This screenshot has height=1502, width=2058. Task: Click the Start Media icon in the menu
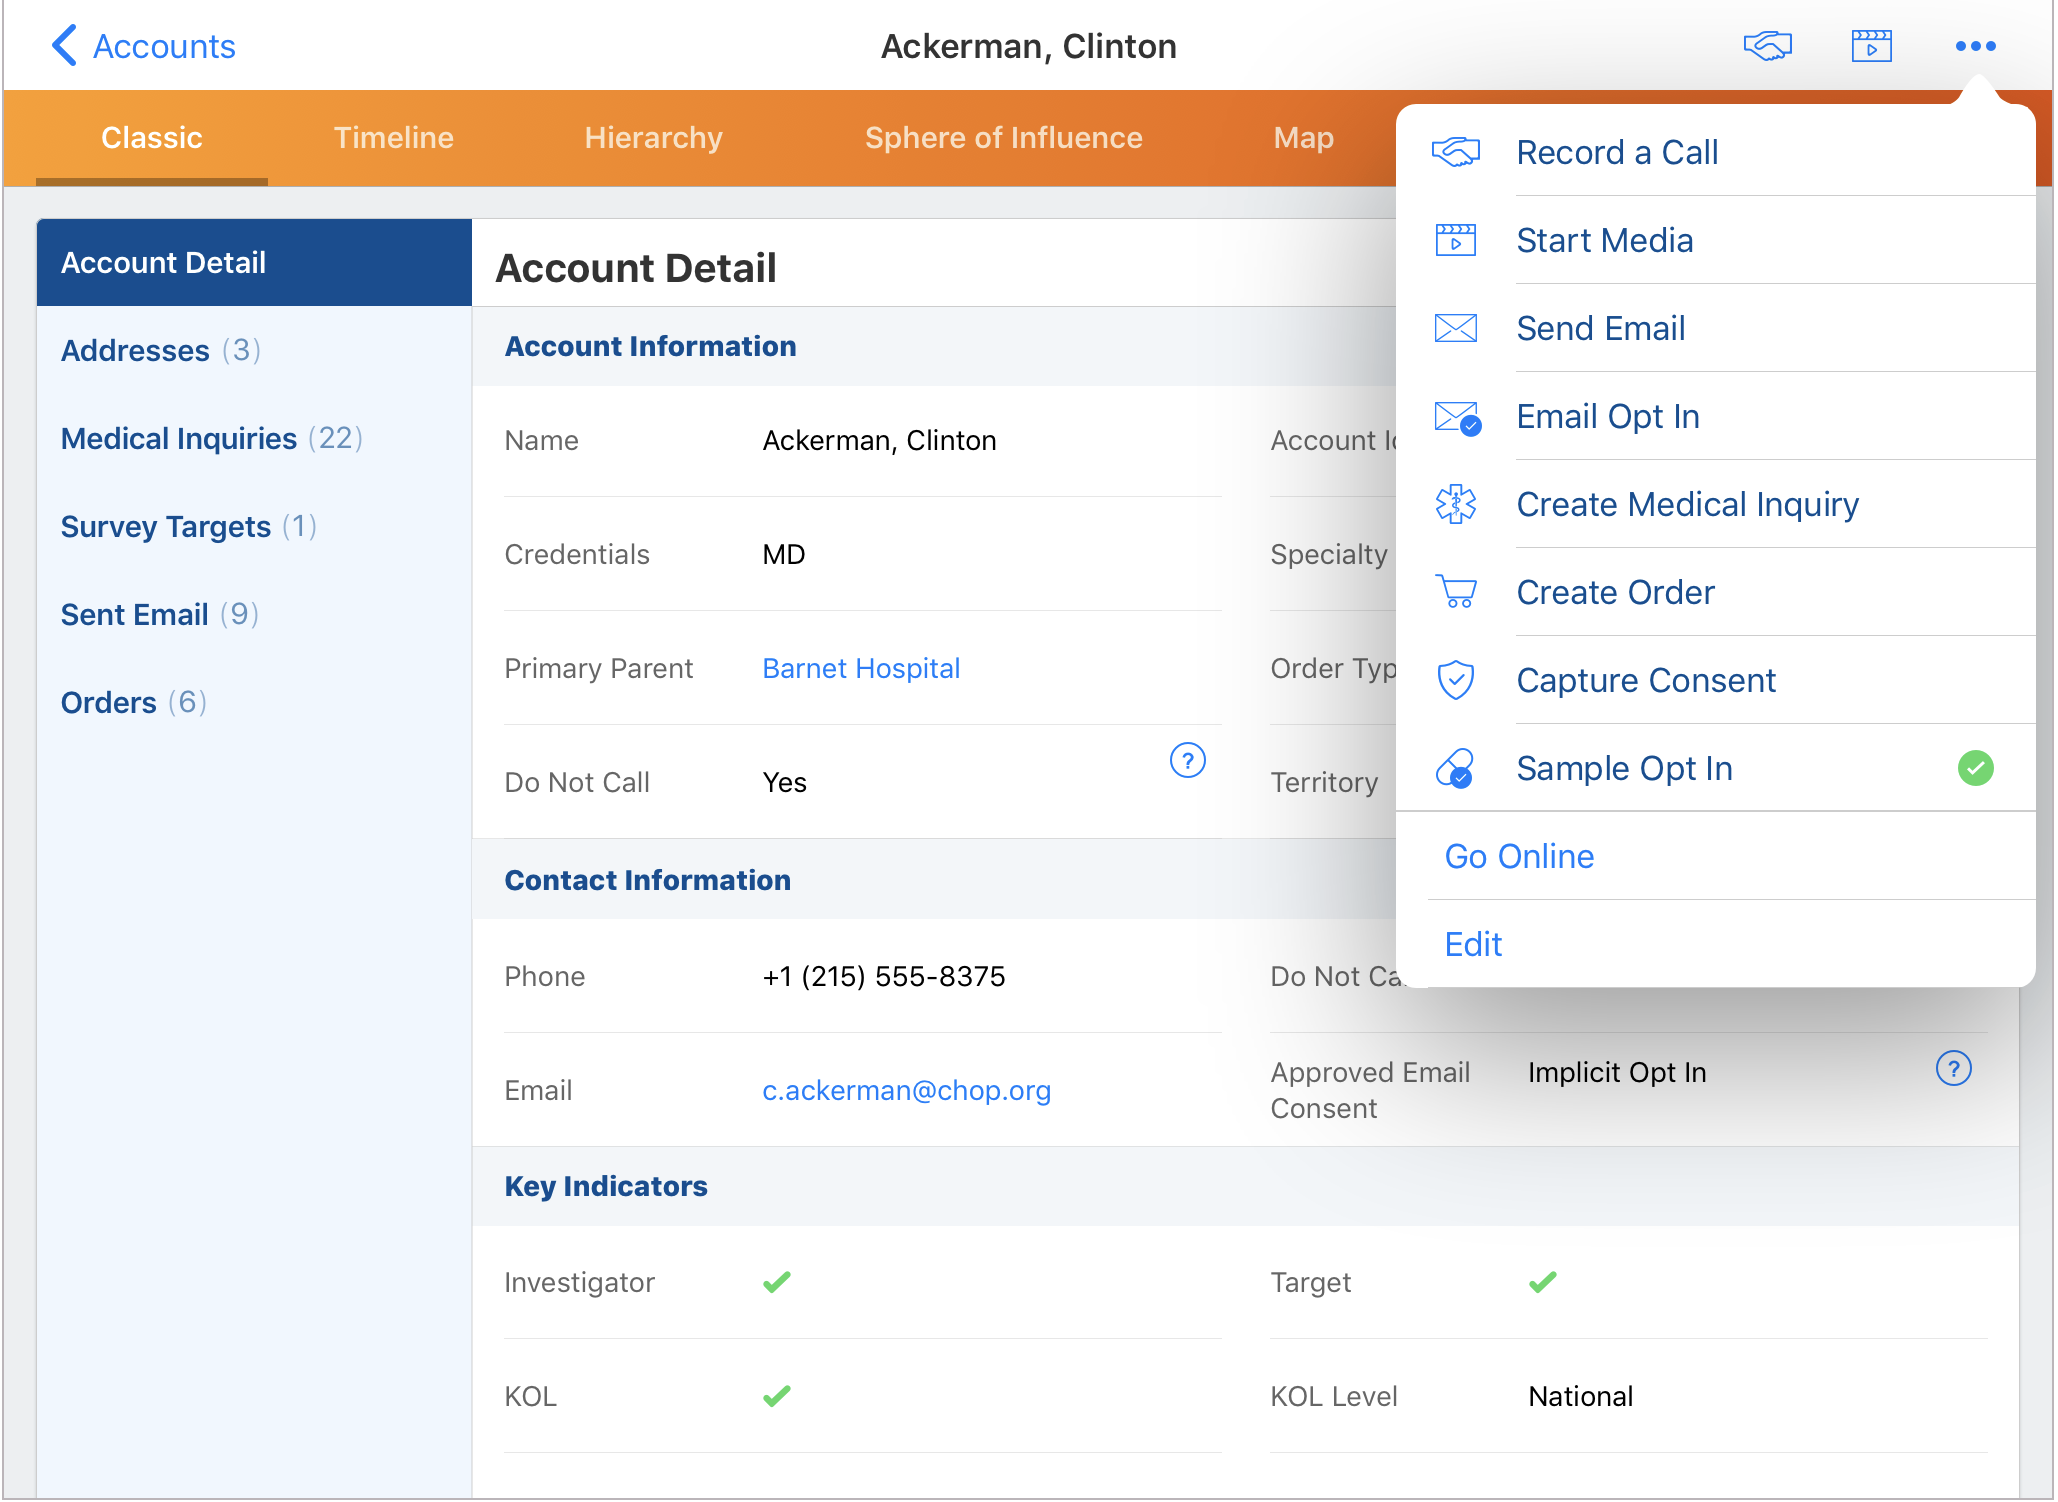tap(1455, 240)
